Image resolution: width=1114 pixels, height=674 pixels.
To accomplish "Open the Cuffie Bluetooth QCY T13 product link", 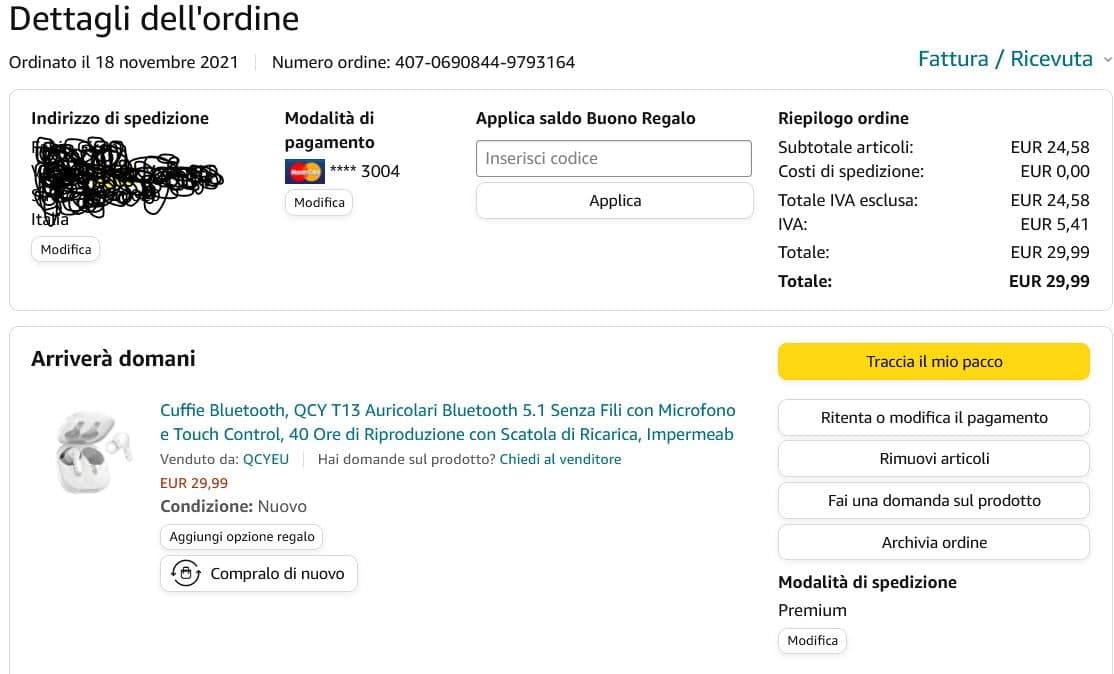I will click(x=447, y=422).
